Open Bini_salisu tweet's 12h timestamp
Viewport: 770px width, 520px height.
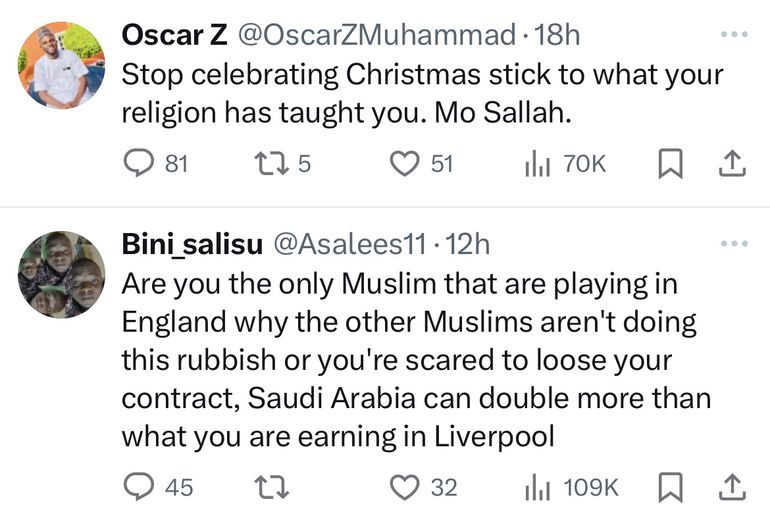tap(466, 244)
